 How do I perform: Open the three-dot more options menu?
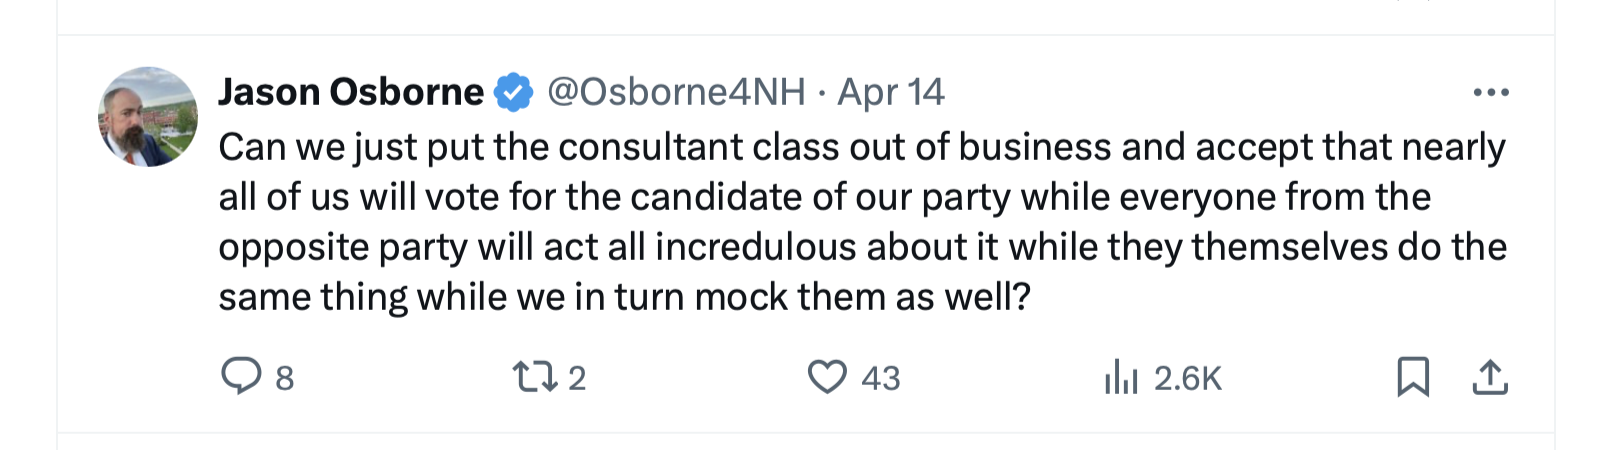pyautogui.click(x=1490, y=92)
